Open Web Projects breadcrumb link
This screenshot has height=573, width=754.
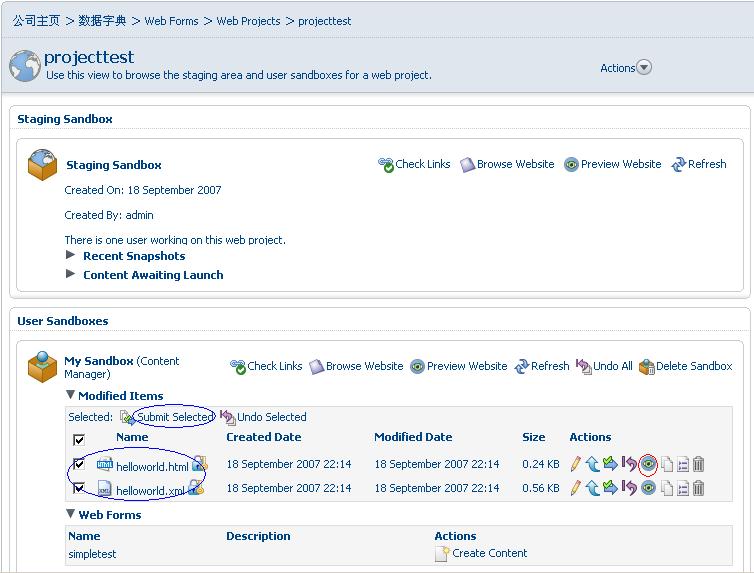click(x=248, y=21)
